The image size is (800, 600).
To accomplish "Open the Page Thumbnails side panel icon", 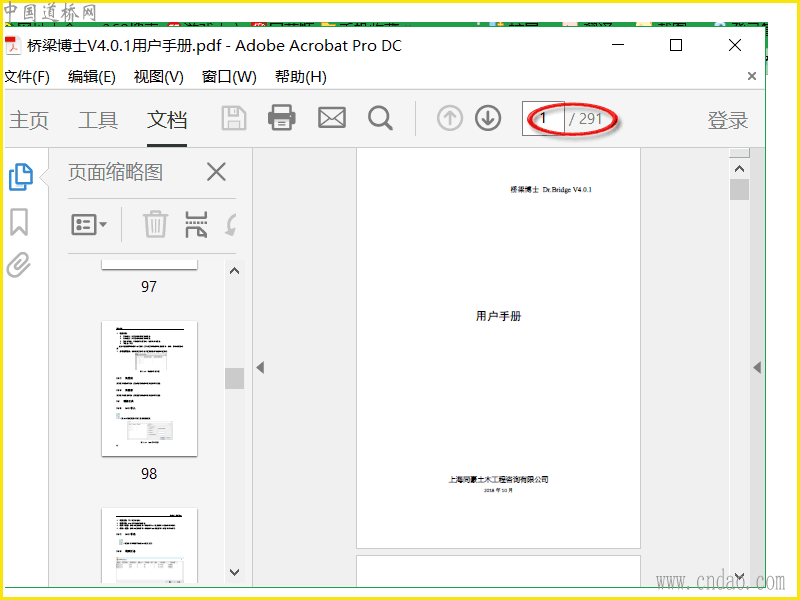I will tap(20, 177).
